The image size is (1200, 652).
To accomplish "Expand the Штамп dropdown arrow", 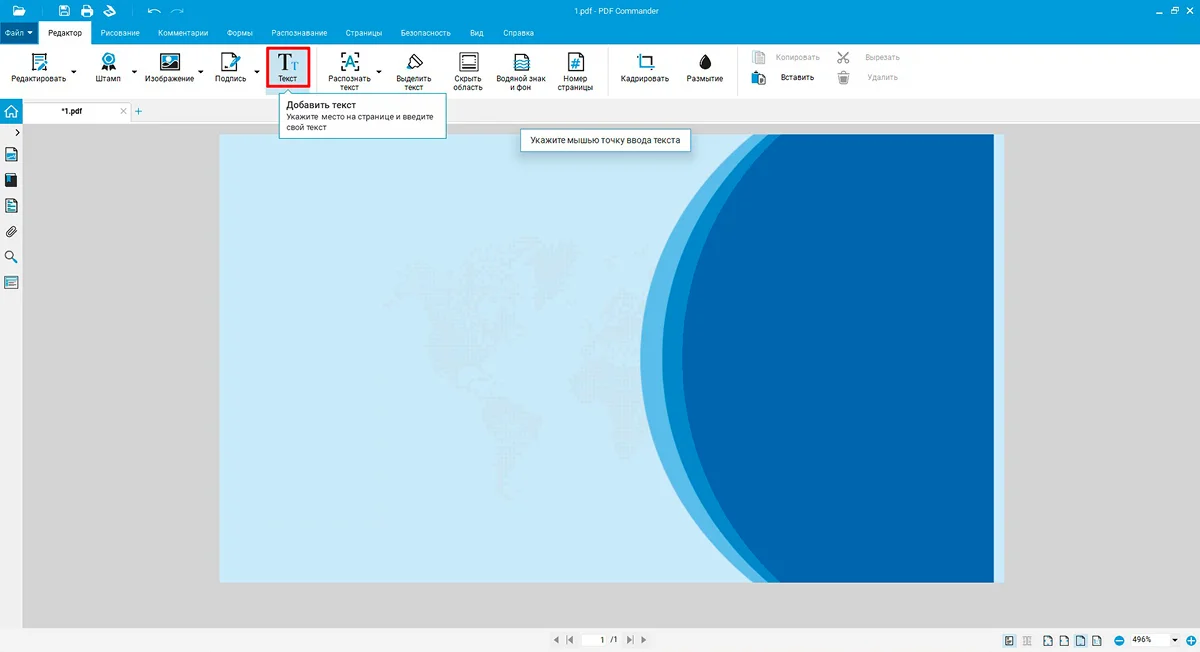I will click(x=134, y=72).
